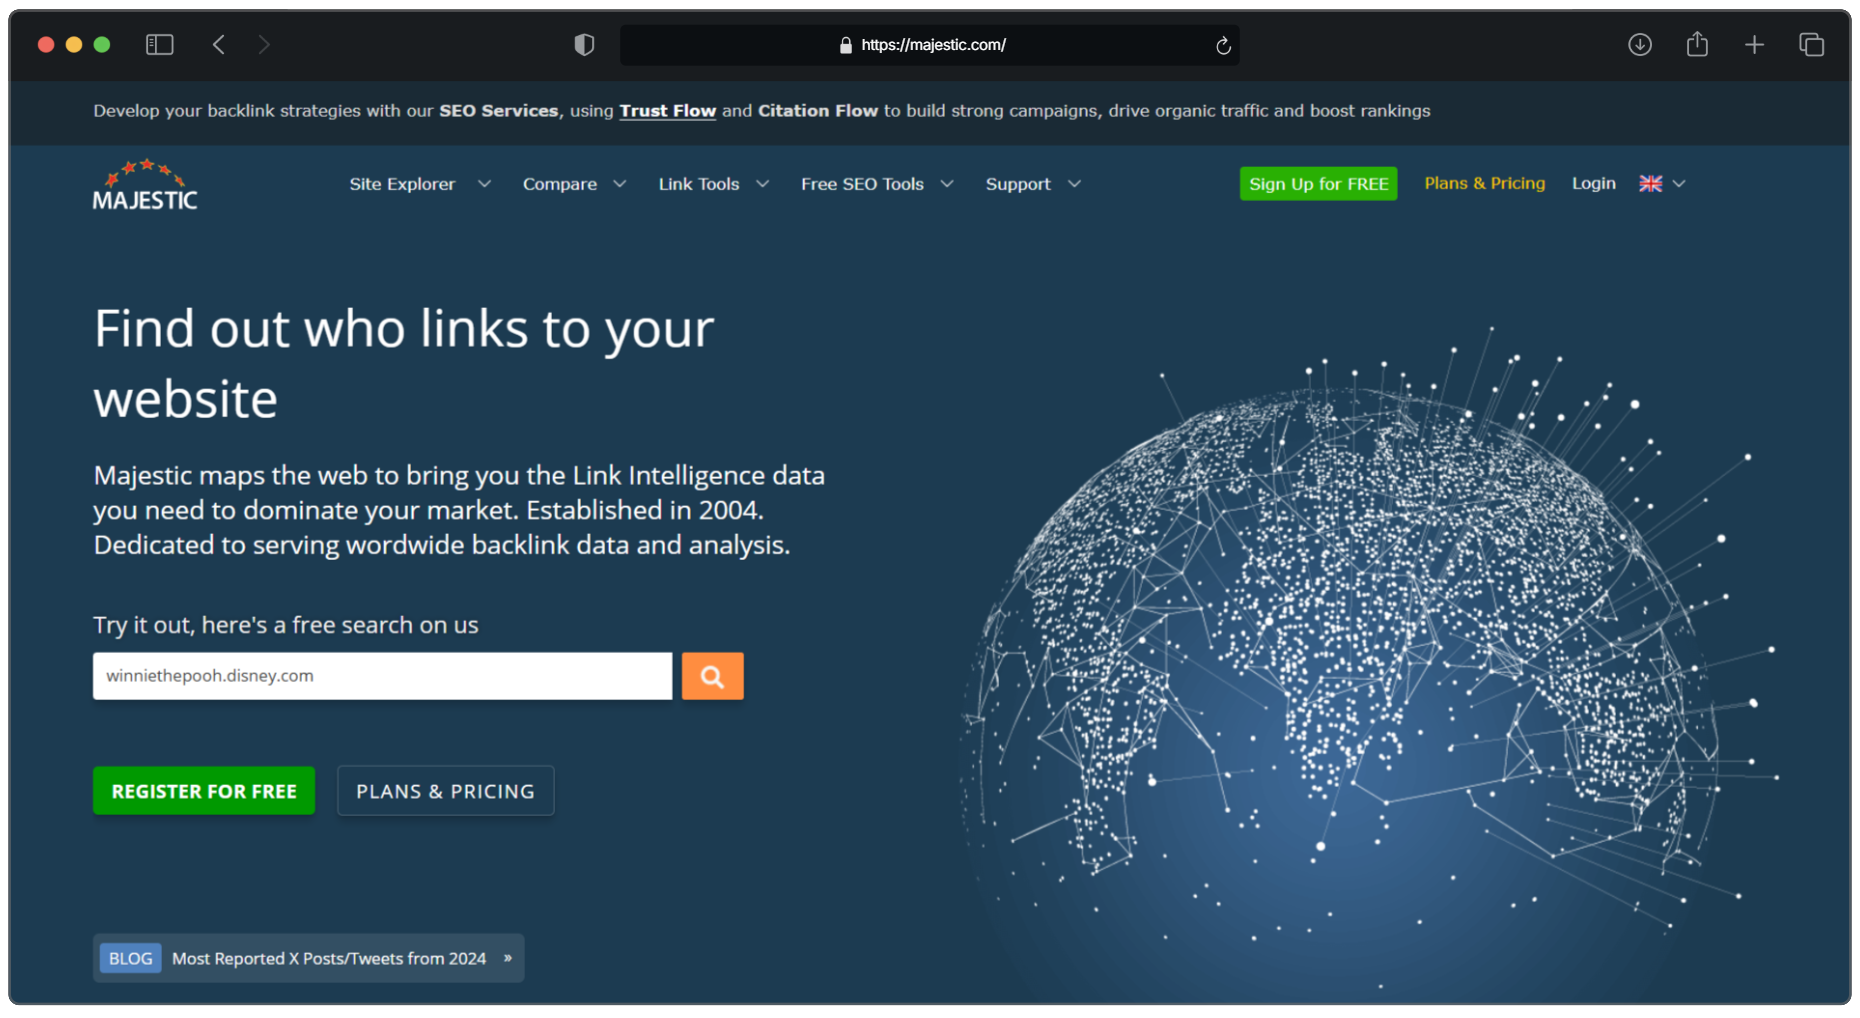Screen dimensions: 1860x1018
Task: Click the Sign Up for FREE button
Action: [1318, 184]
